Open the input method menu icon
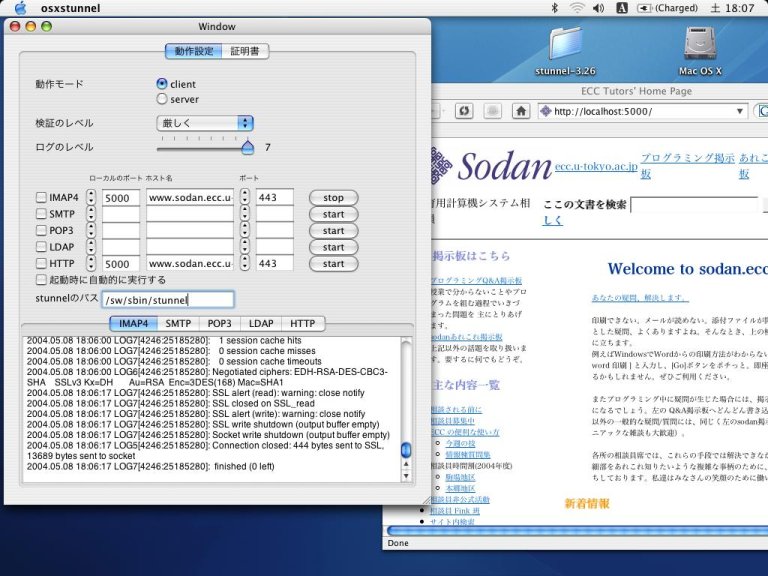 pyautogui.click(x=622, y=8)
